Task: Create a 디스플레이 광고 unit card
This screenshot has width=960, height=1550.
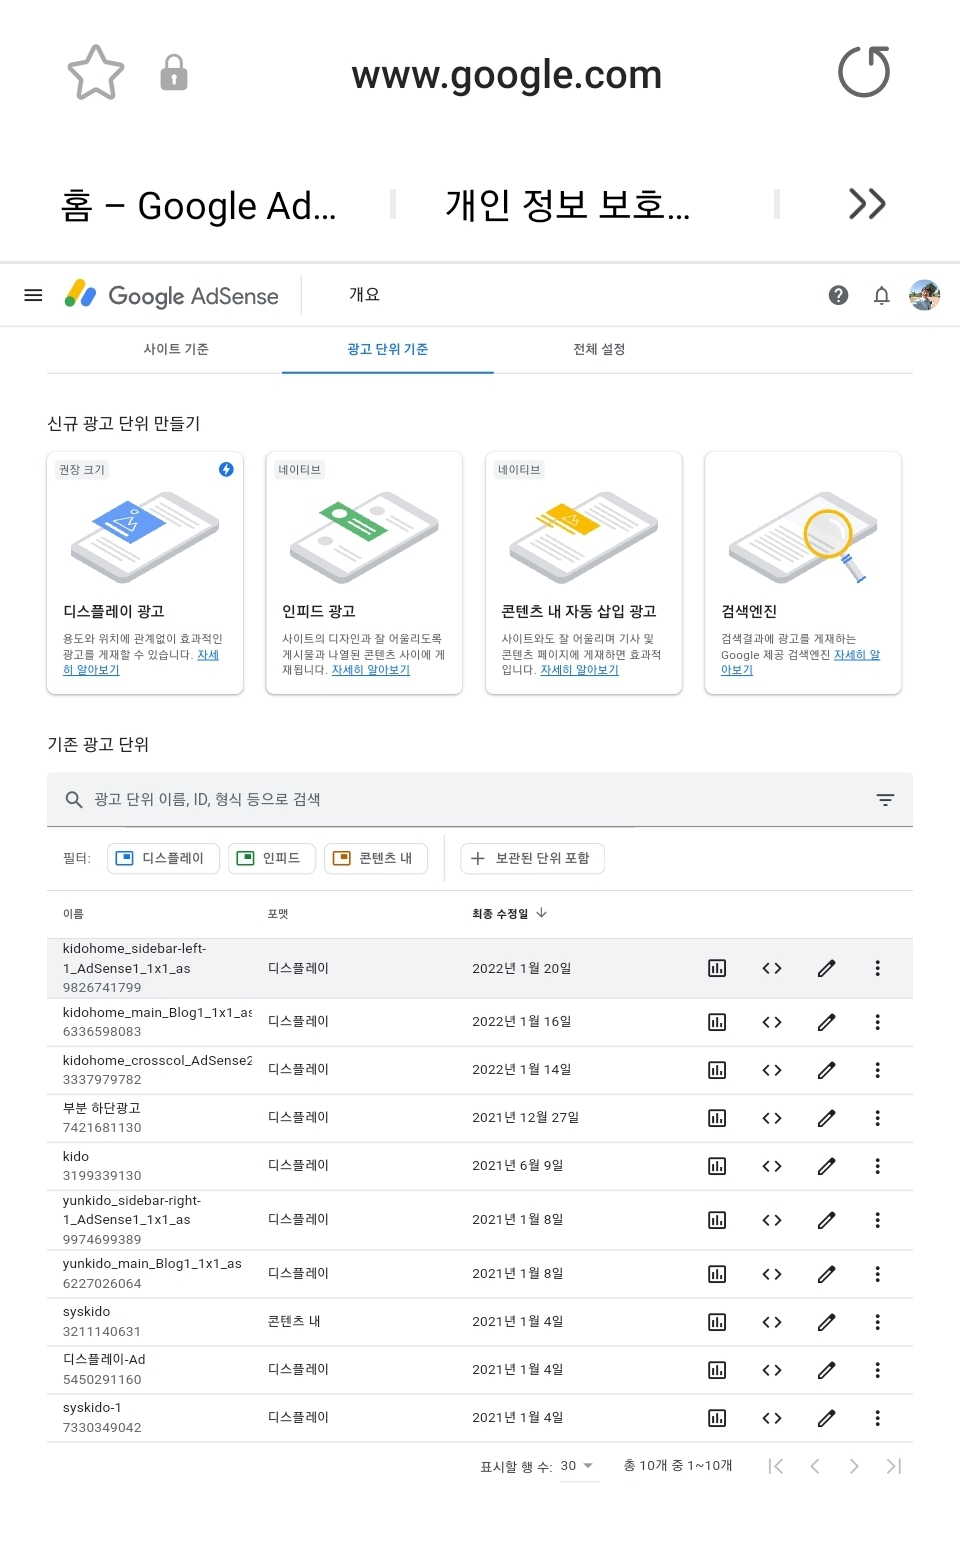Action: pos(145,573)
